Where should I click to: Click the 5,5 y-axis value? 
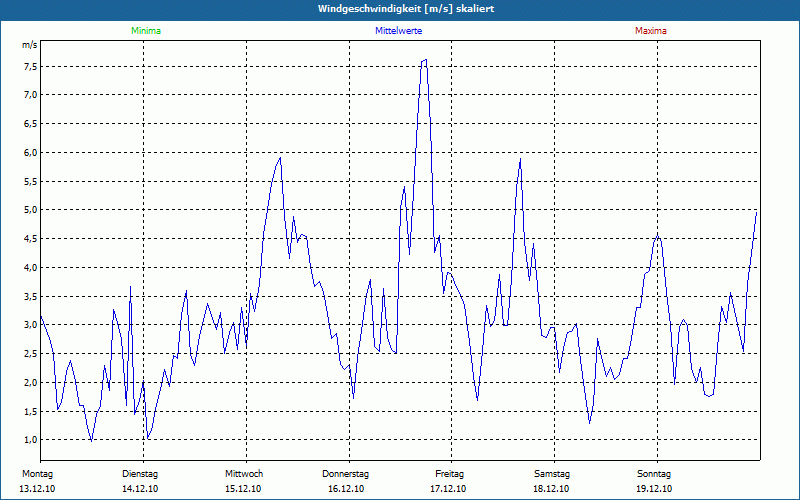tap(30, 182)
